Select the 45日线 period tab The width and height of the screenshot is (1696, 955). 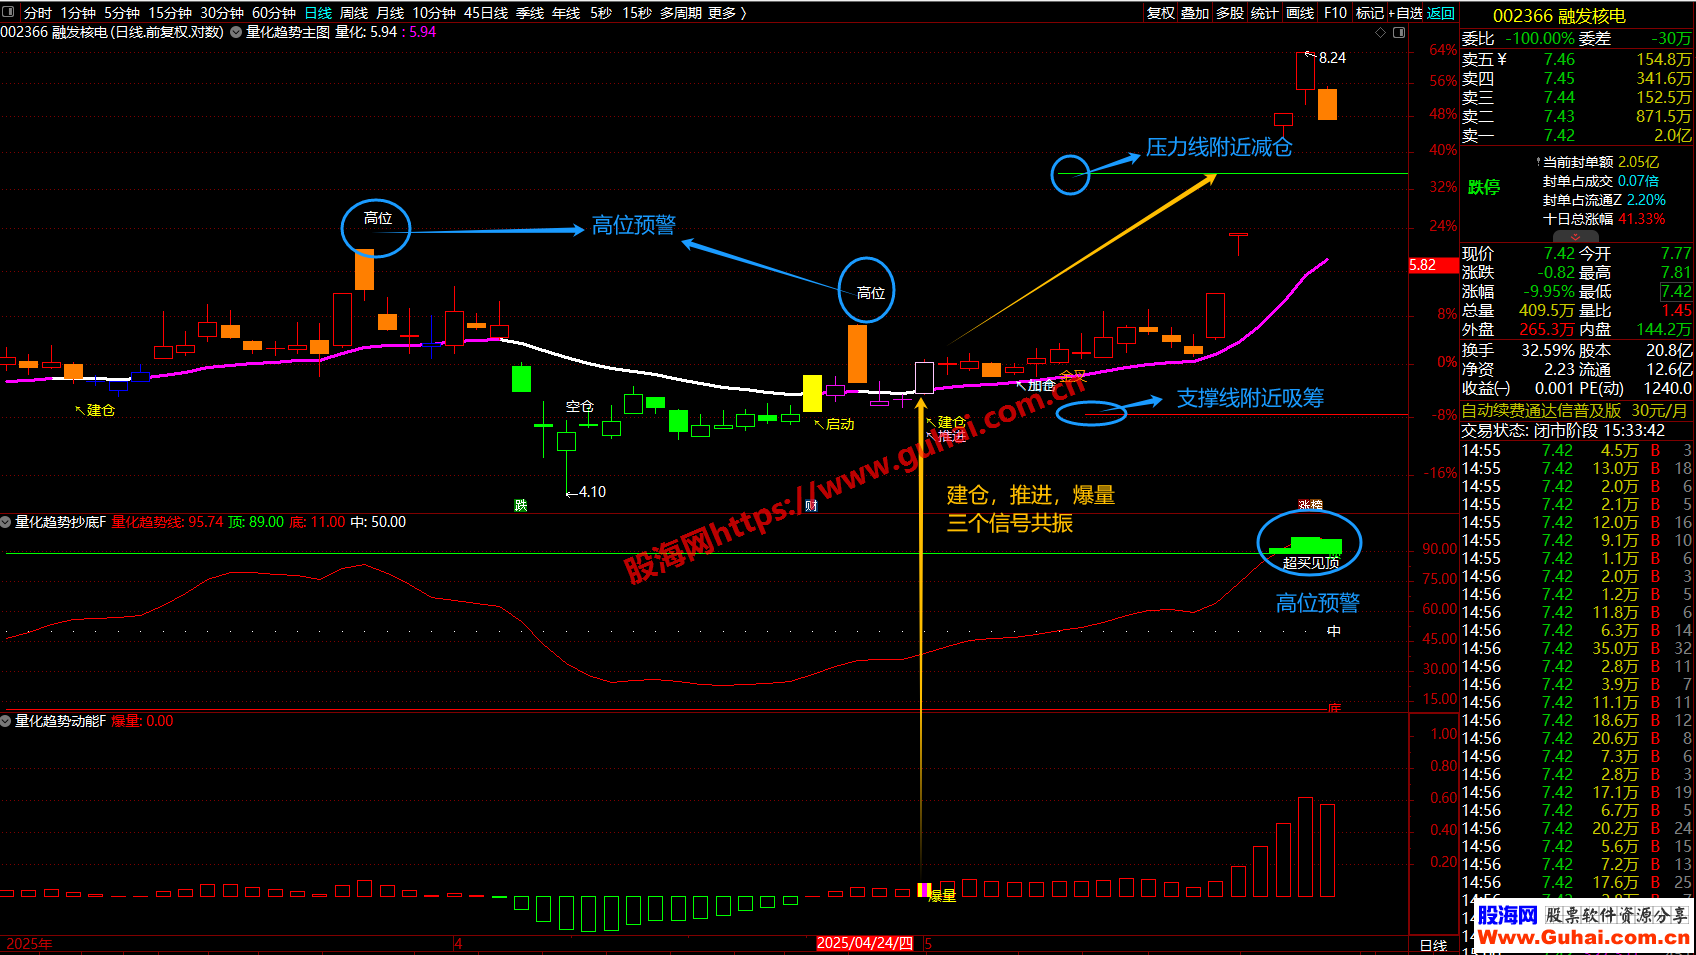(486, 13)
